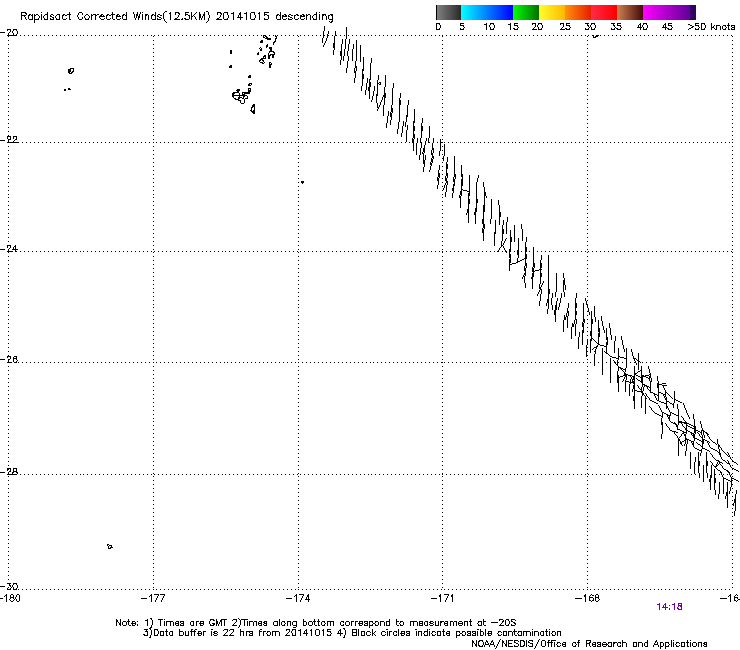Click the note line '3)Data buffer is 22 hrs'
Screen dimensions: 740x650
(x=352, y=633)
